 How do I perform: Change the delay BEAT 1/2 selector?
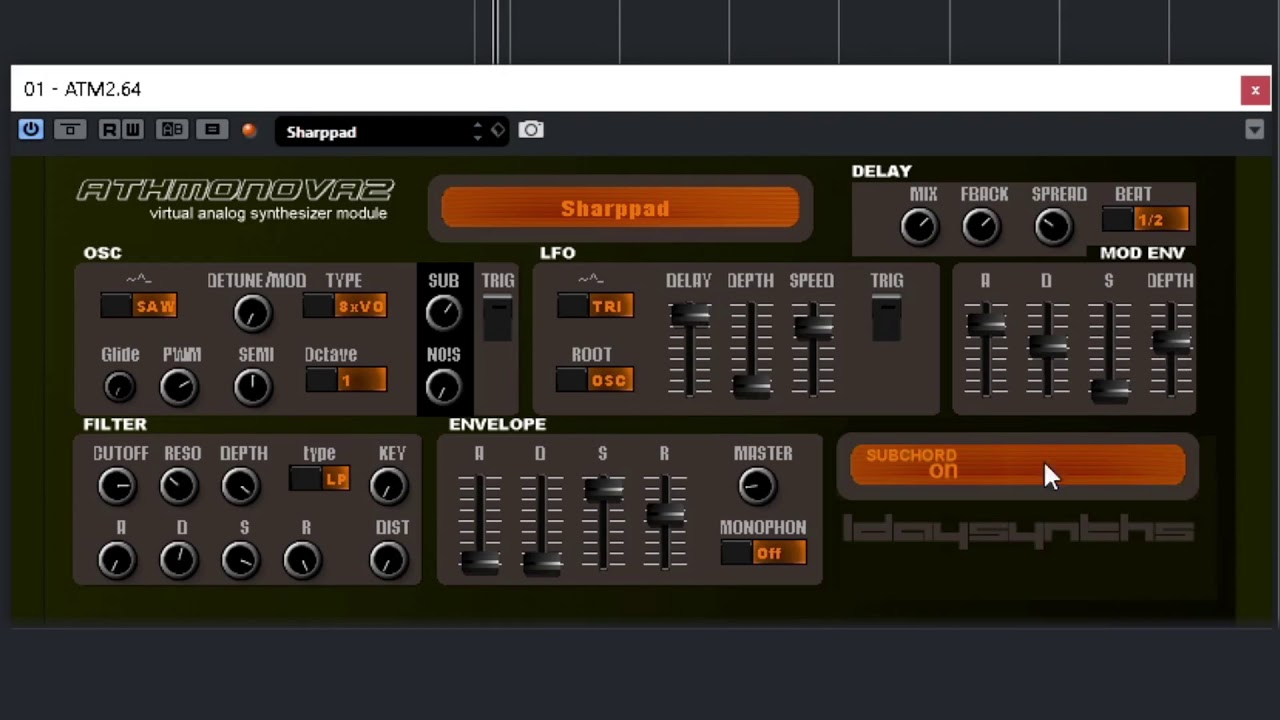[x=1145, y=219]
